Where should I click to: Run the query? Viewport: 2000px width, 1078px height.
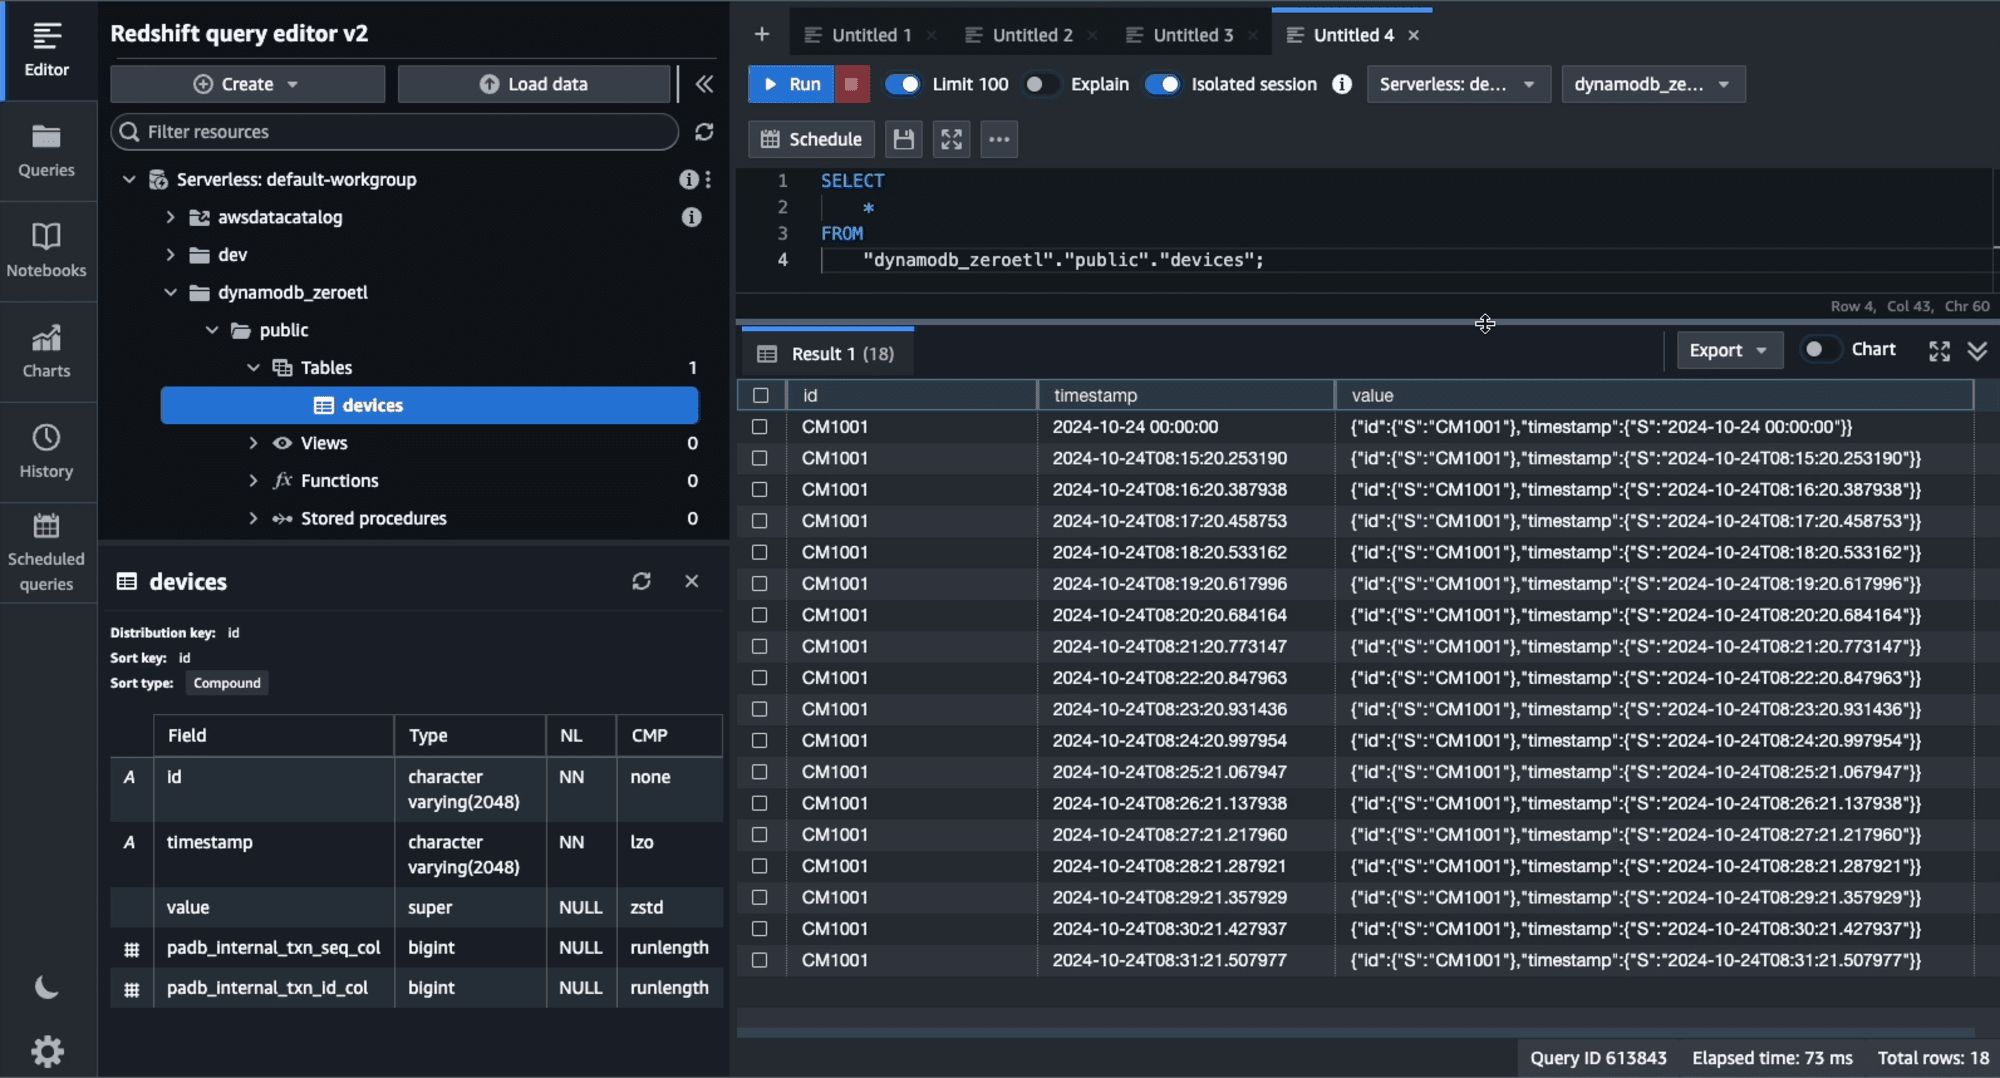(x=790, y=84)
